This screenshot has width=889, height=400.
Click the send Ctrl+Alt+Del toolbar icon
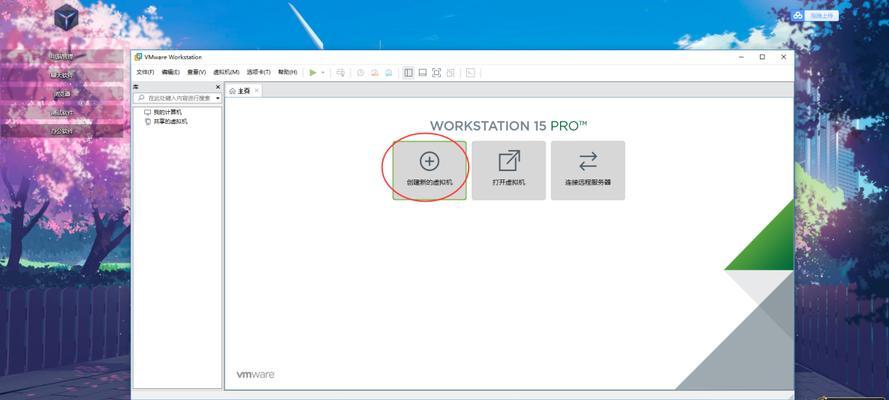(x=340, y=73)
